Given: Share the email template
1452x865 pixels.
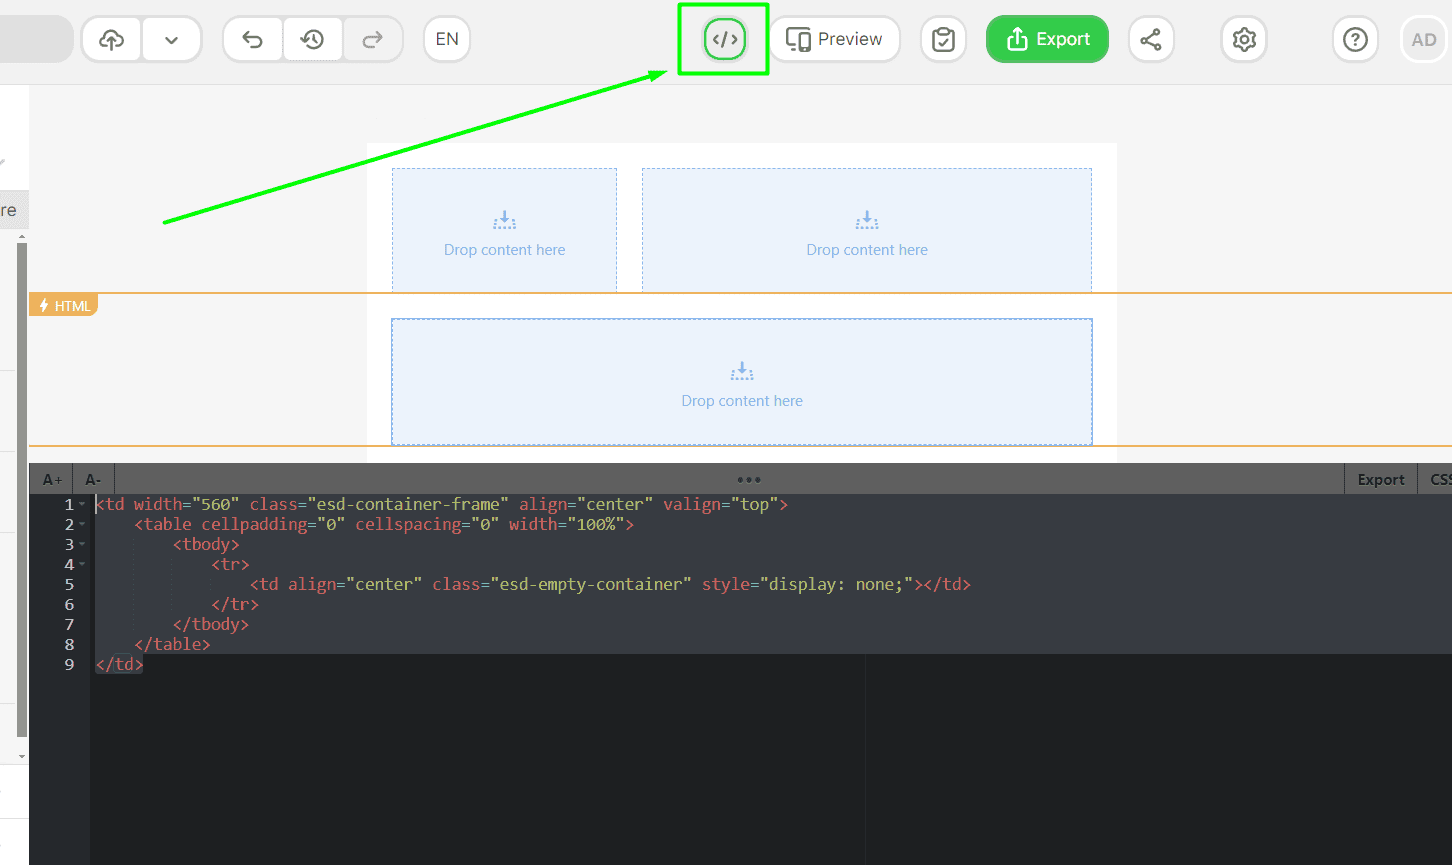Looking at the screenshot, I should [1151, 39].
